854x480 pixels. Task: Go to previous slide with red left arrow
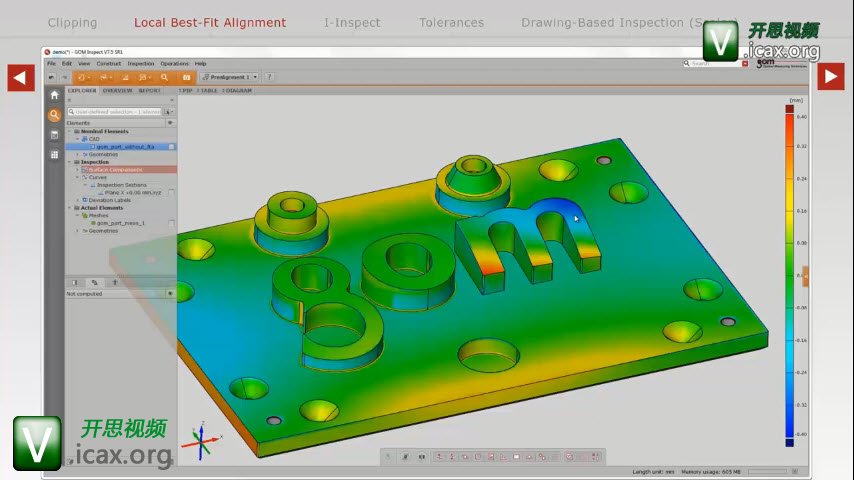click(x=21, y=77)
